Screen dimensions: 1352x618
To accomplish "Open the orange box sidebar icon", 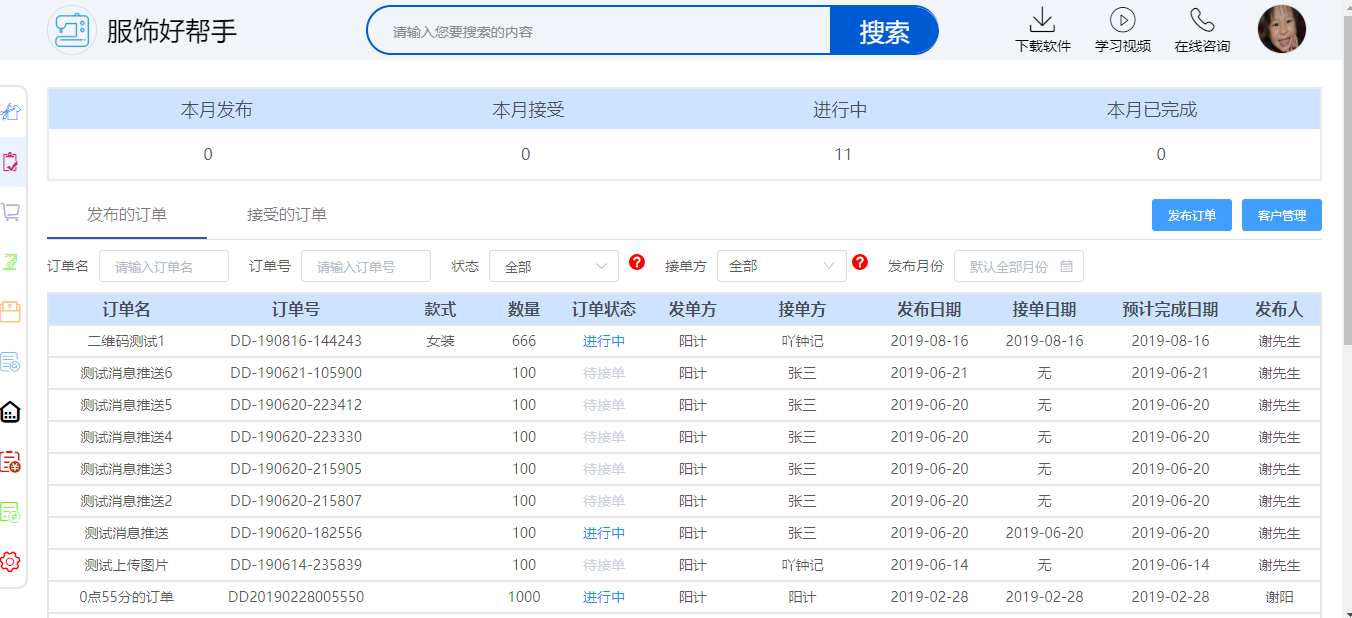I will (x=11, y=312).
